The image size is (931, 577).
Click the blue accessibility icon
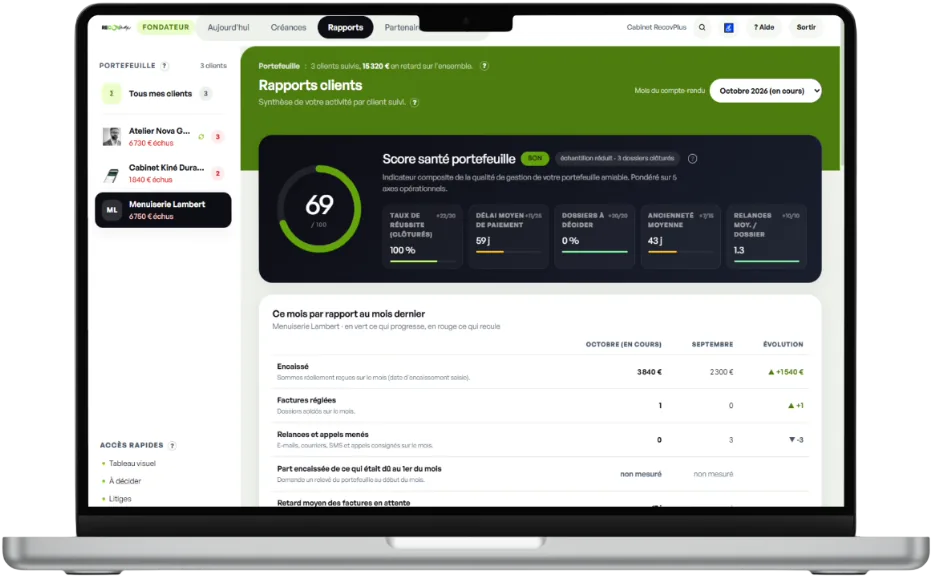729,27
